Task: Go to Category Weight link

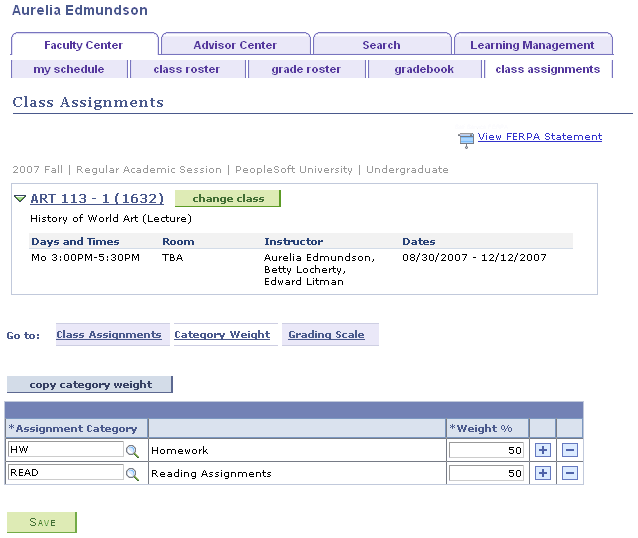Action: click(222, 335)
